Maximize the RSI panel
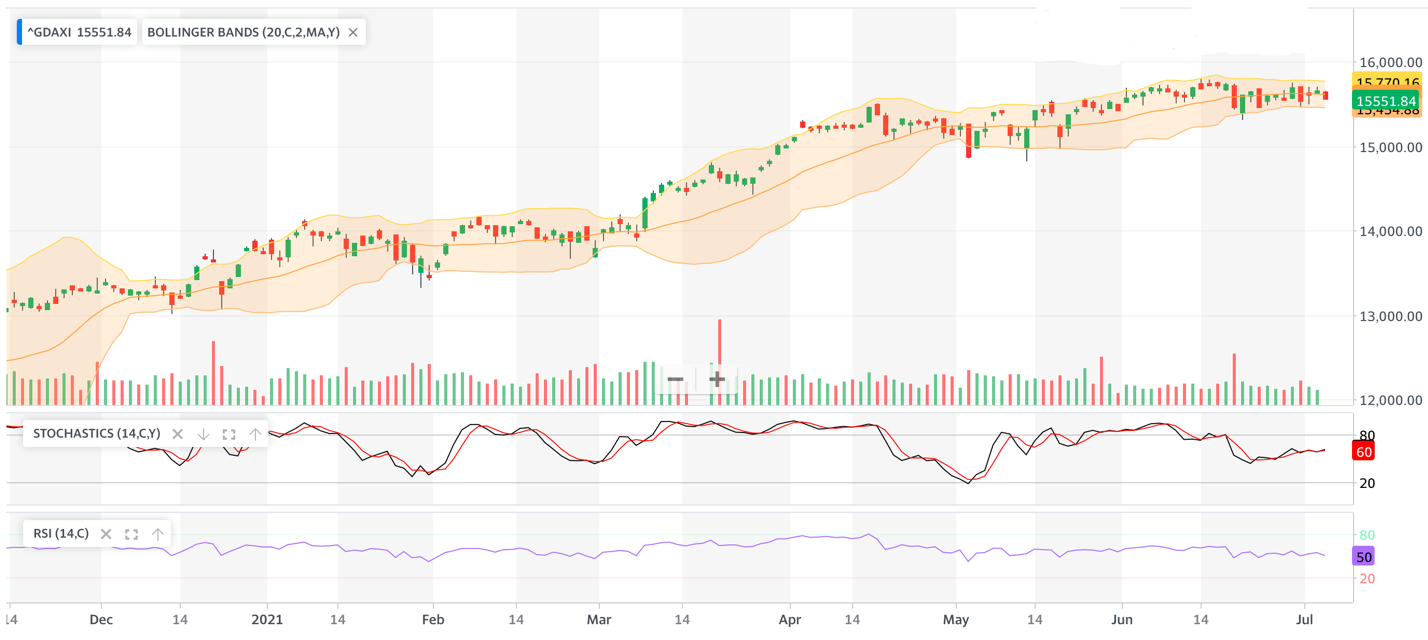Viewport: 1428px width, 640px height. click(131, 534)
